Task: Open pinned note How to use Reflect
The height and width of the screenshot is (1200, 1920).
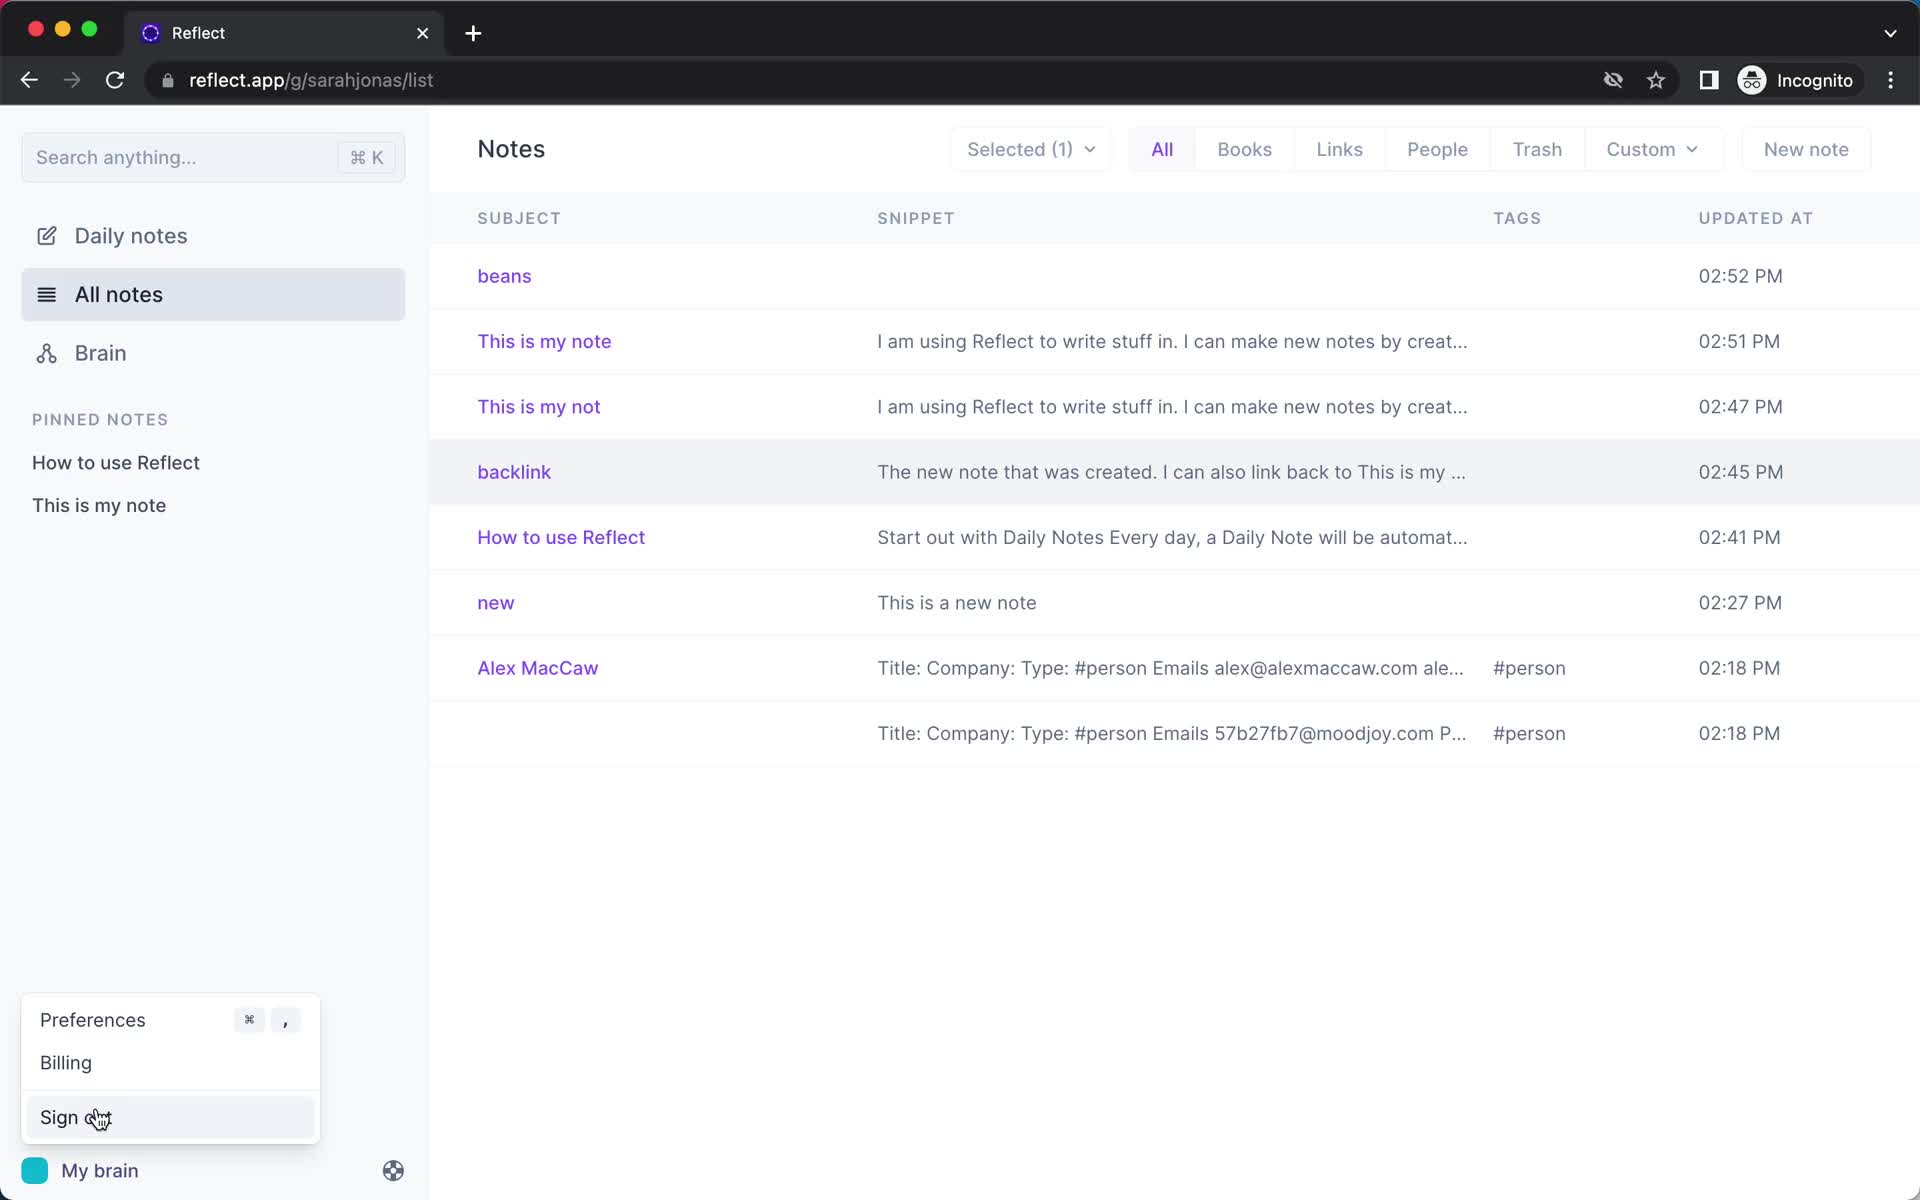Action: (x=116, y=462)
